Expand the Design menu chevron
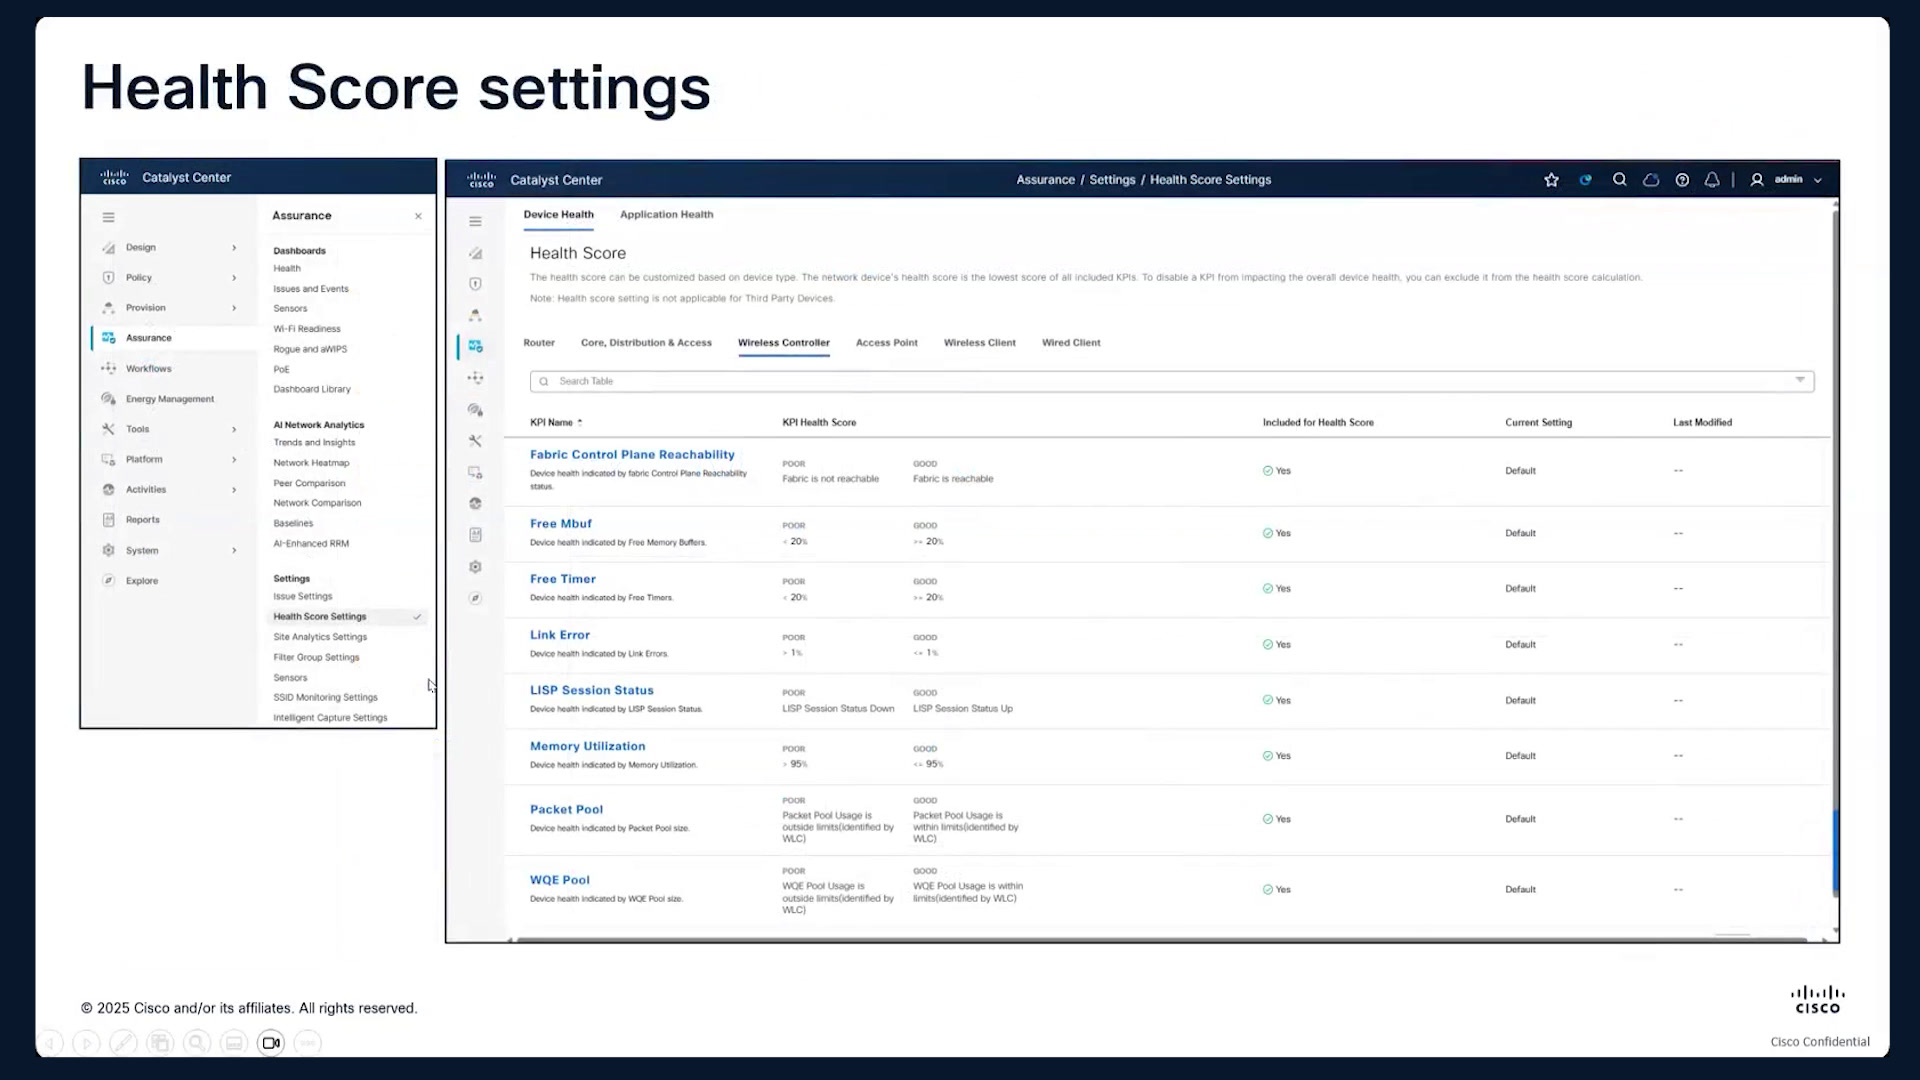1920x1080 pixels. pyautogui.click(x=234, y=248)
